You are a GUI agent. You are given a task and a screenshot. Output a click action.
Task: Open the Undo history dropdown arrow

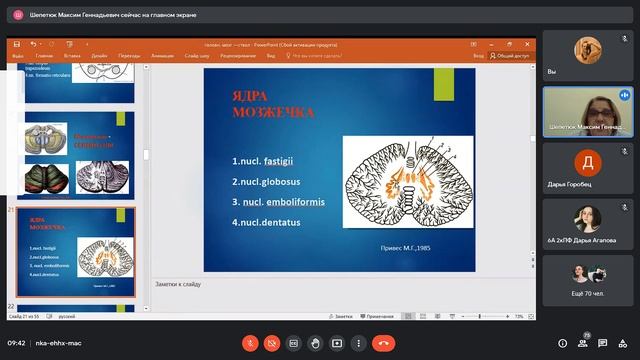pyautogui.click(x=41, y=44)
